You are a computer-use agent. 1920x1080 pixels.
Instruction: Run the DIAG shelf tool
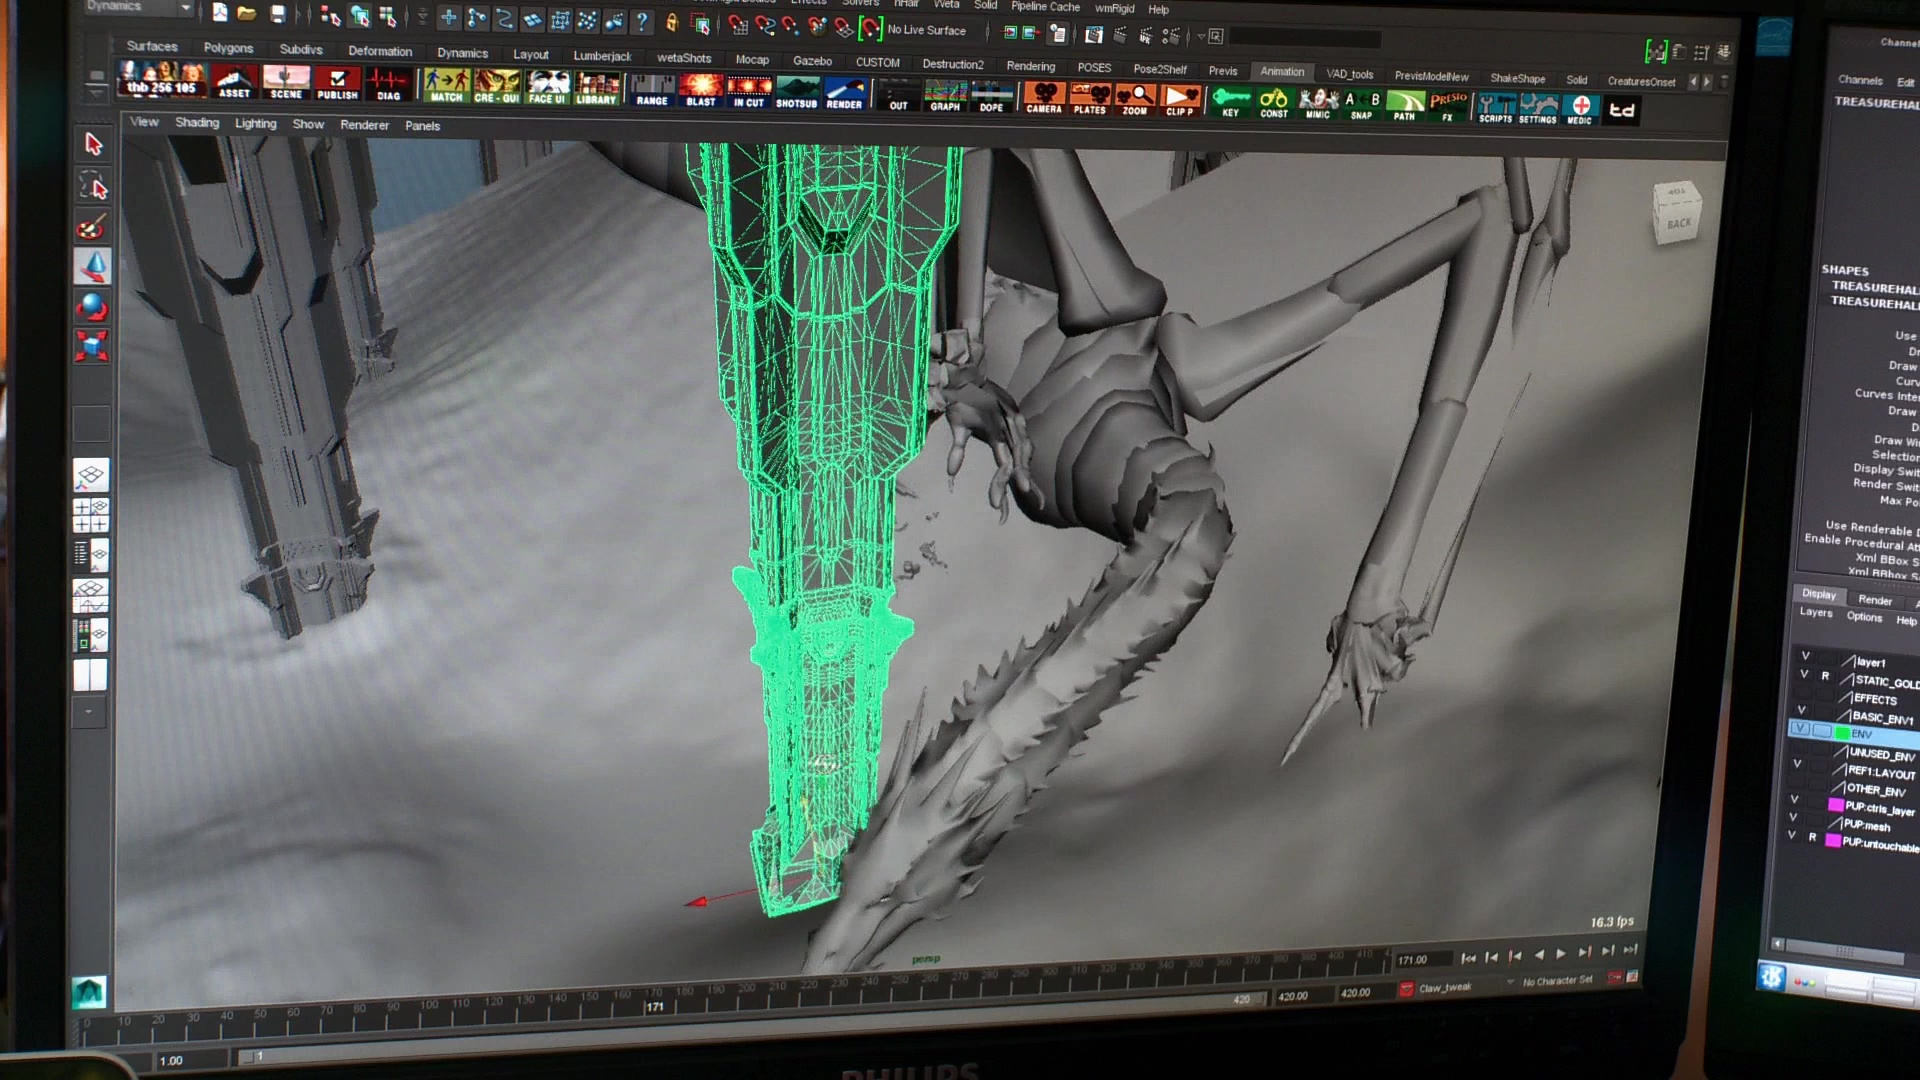[x=388, y=85]
